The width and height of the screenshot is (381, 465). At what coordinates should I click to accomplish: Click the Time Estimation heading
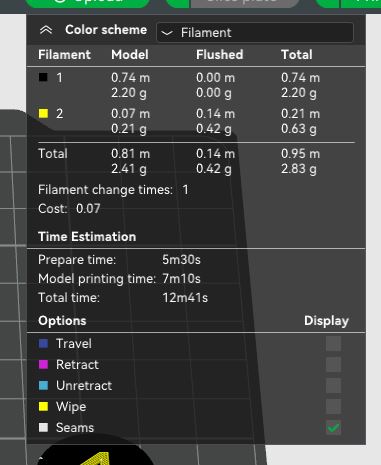87,237
